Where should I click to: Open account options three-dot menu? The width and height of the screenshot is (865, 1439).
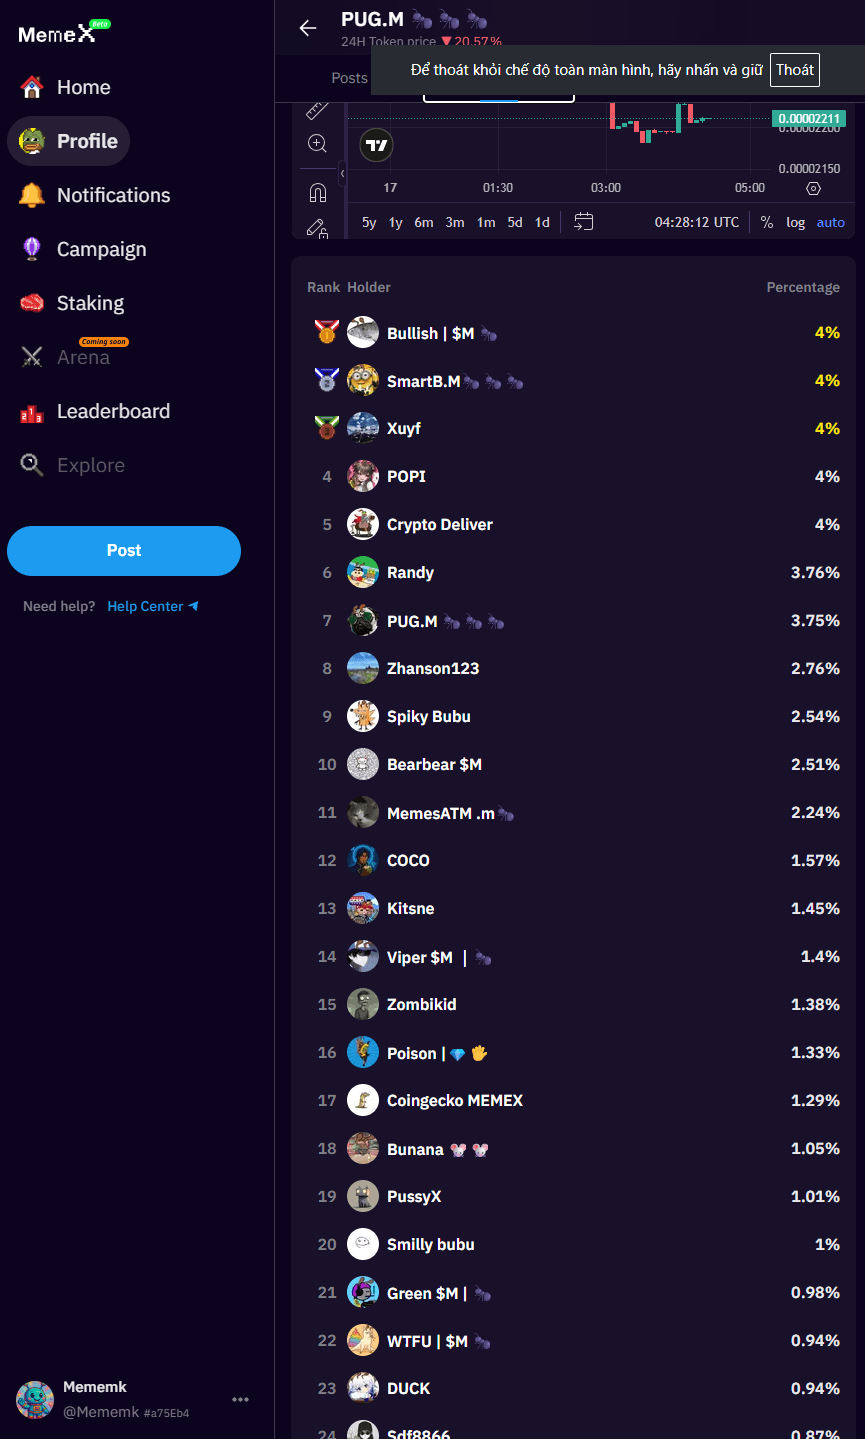[x=240, y=1399]
